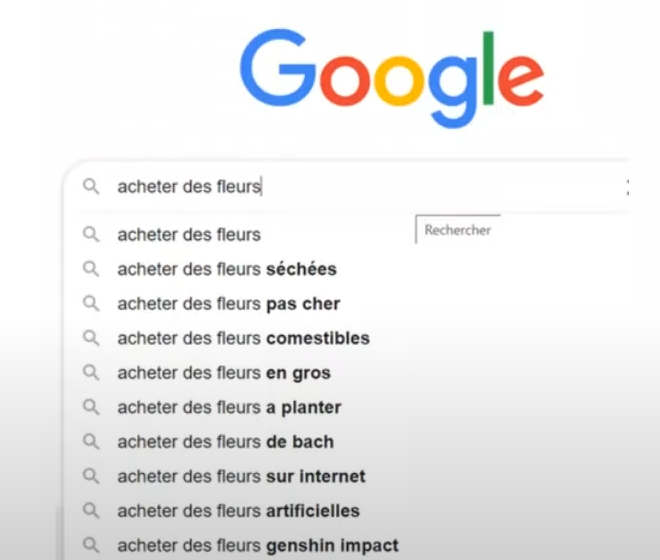660x560 pixels.
Task: Click the clear X at search box edge
Action: [627, 187]
